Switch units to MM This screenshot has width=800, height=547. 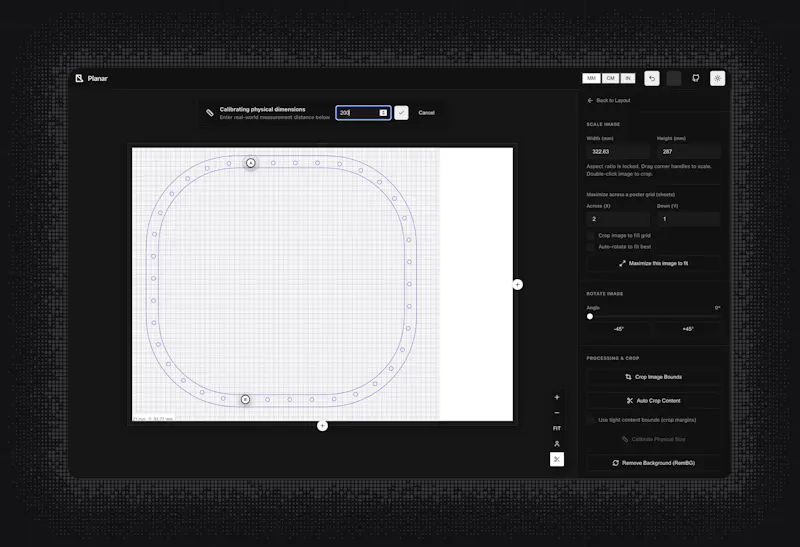[x=591, y=78]
